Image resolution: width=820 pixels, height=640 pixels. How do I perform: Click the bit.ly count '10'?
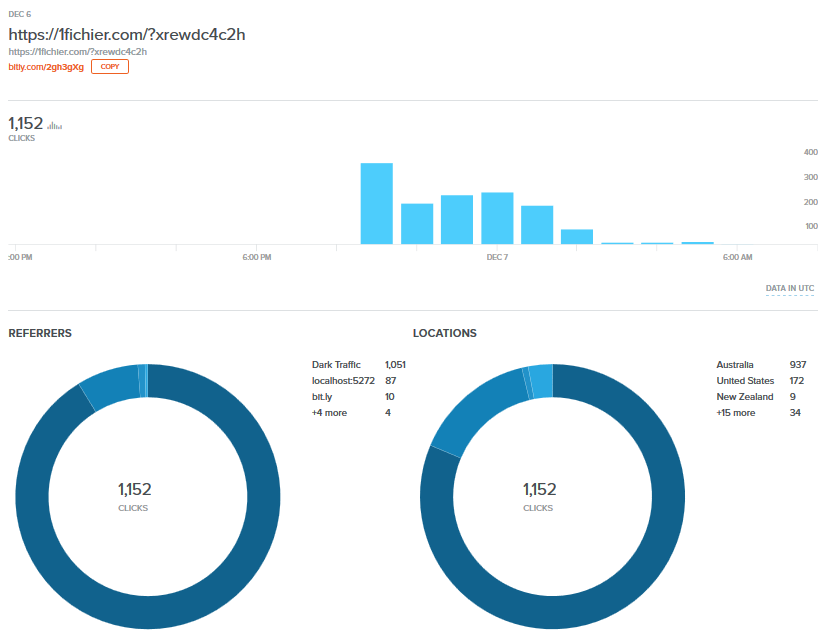[x=390, y=397]
